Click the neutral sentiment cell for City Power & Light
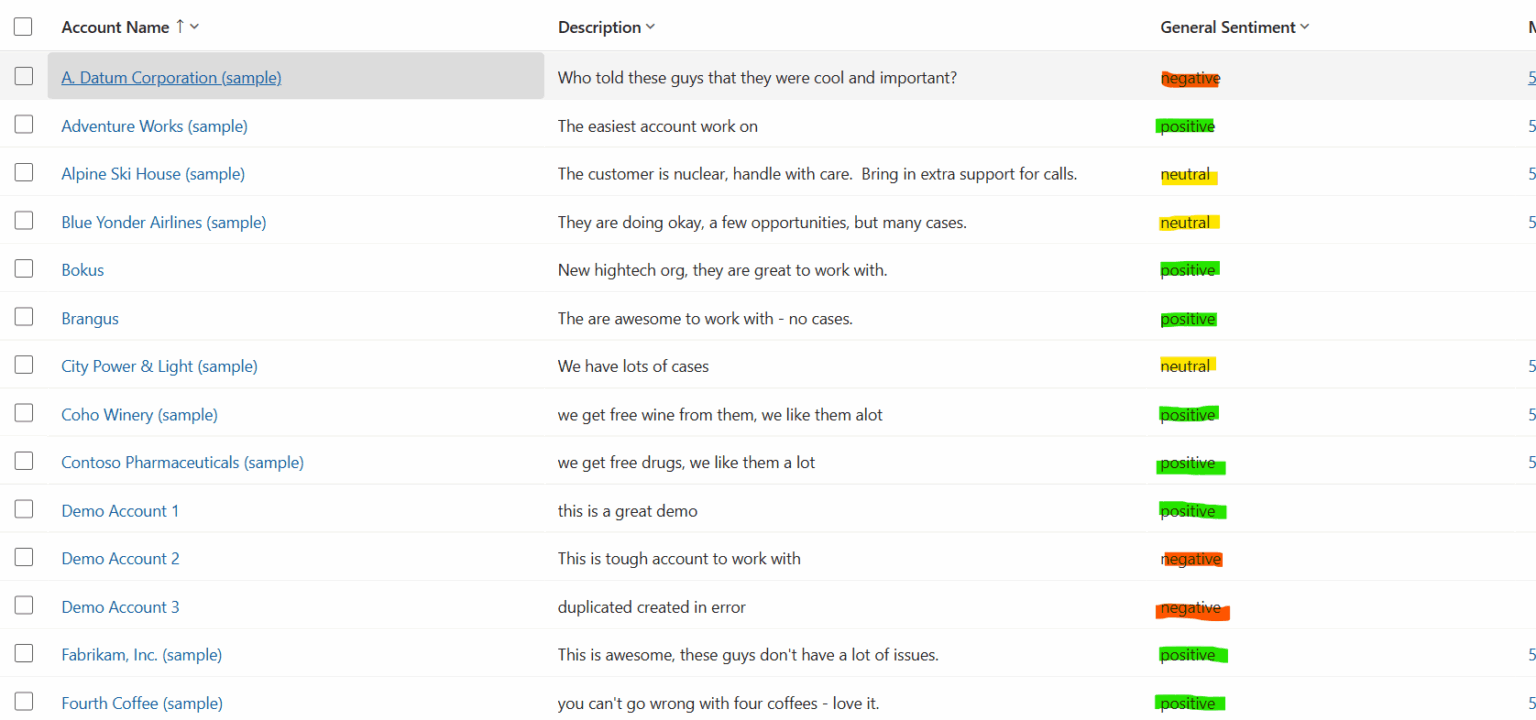This screenshot has height=720, width=1536. pos(1186,366)
